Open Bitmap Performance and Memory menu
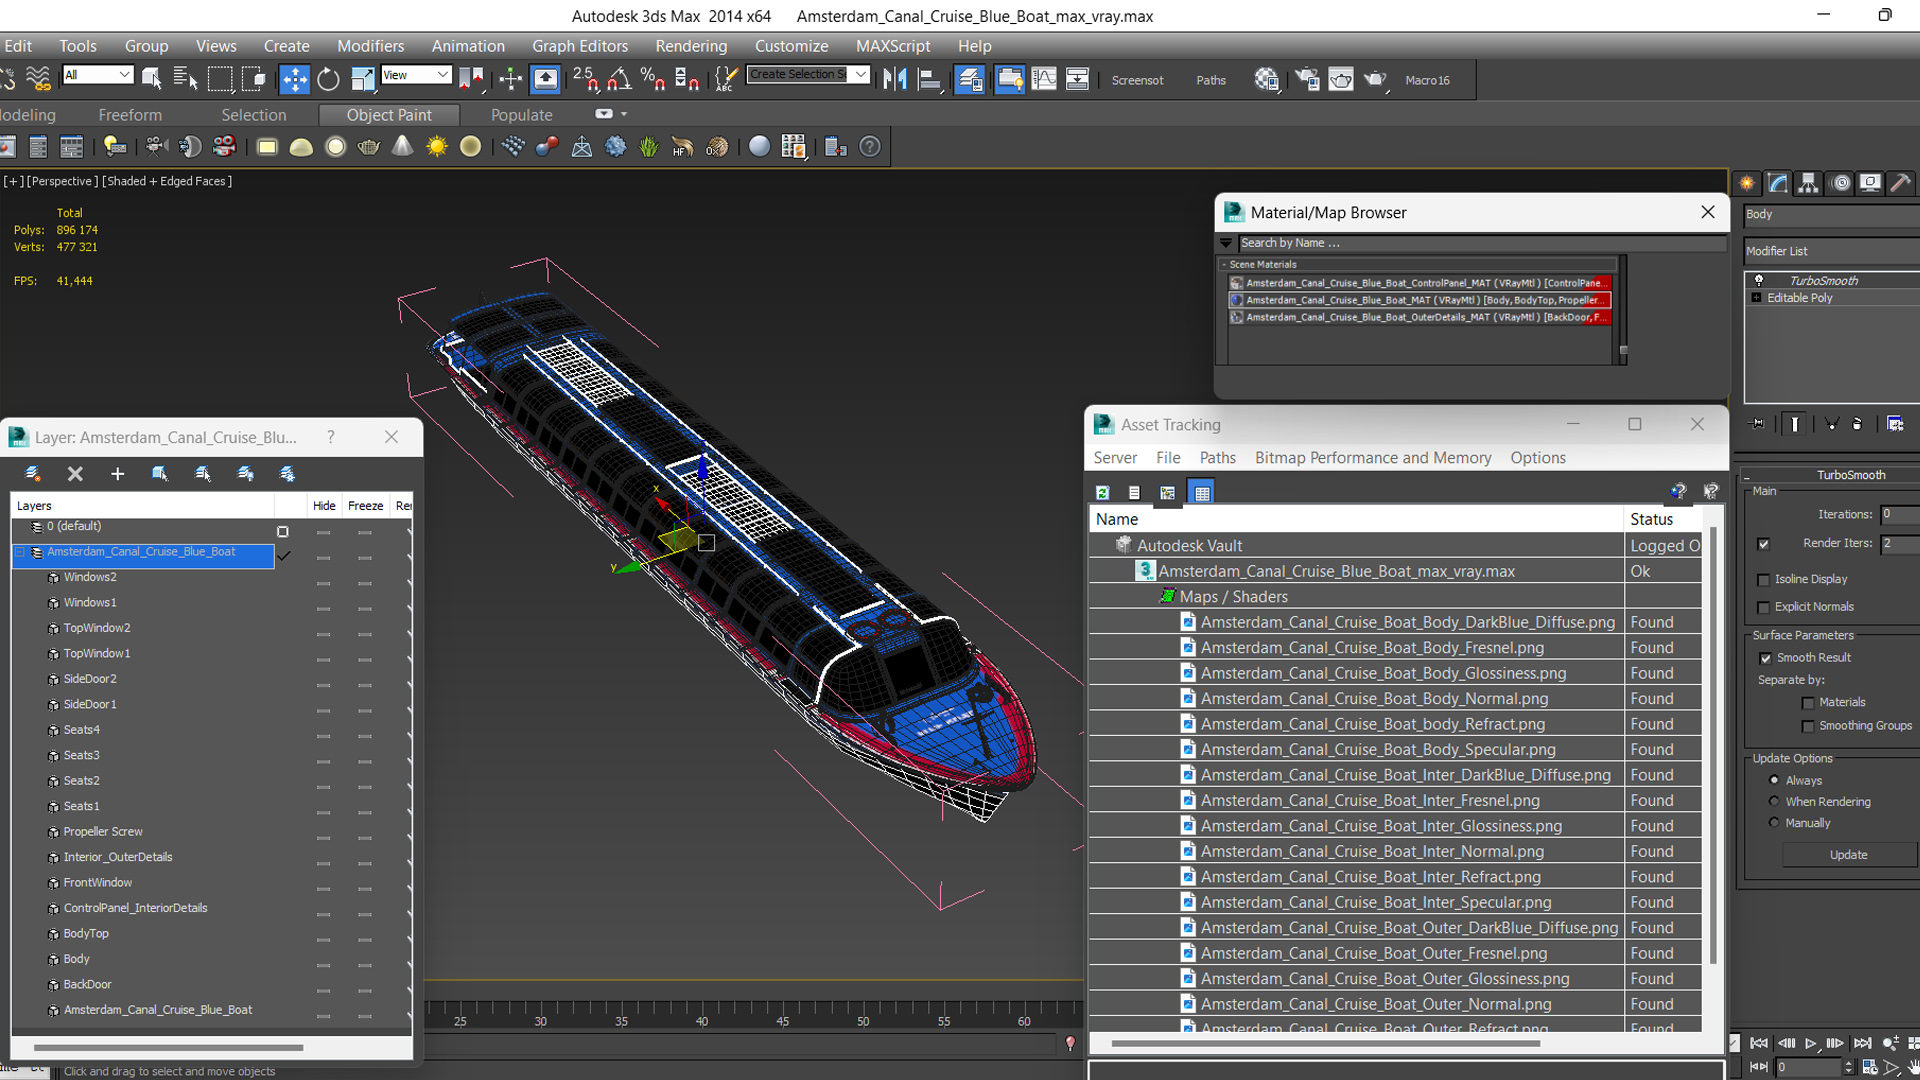 point(1373,457)
